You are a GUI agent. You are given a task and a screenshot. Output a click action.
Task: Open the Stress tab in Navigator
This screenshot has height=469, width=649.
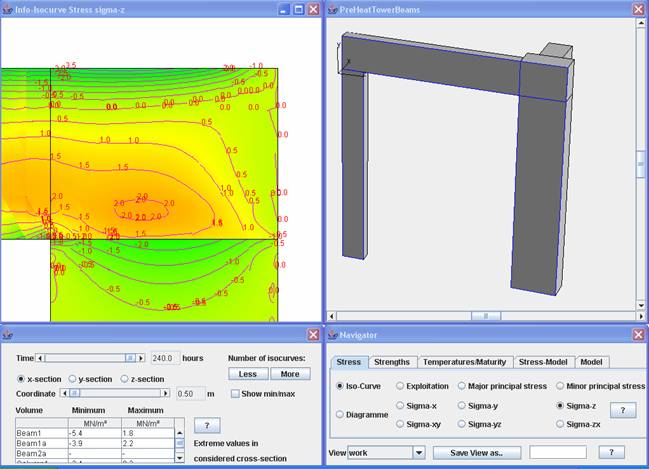[349, 362]
